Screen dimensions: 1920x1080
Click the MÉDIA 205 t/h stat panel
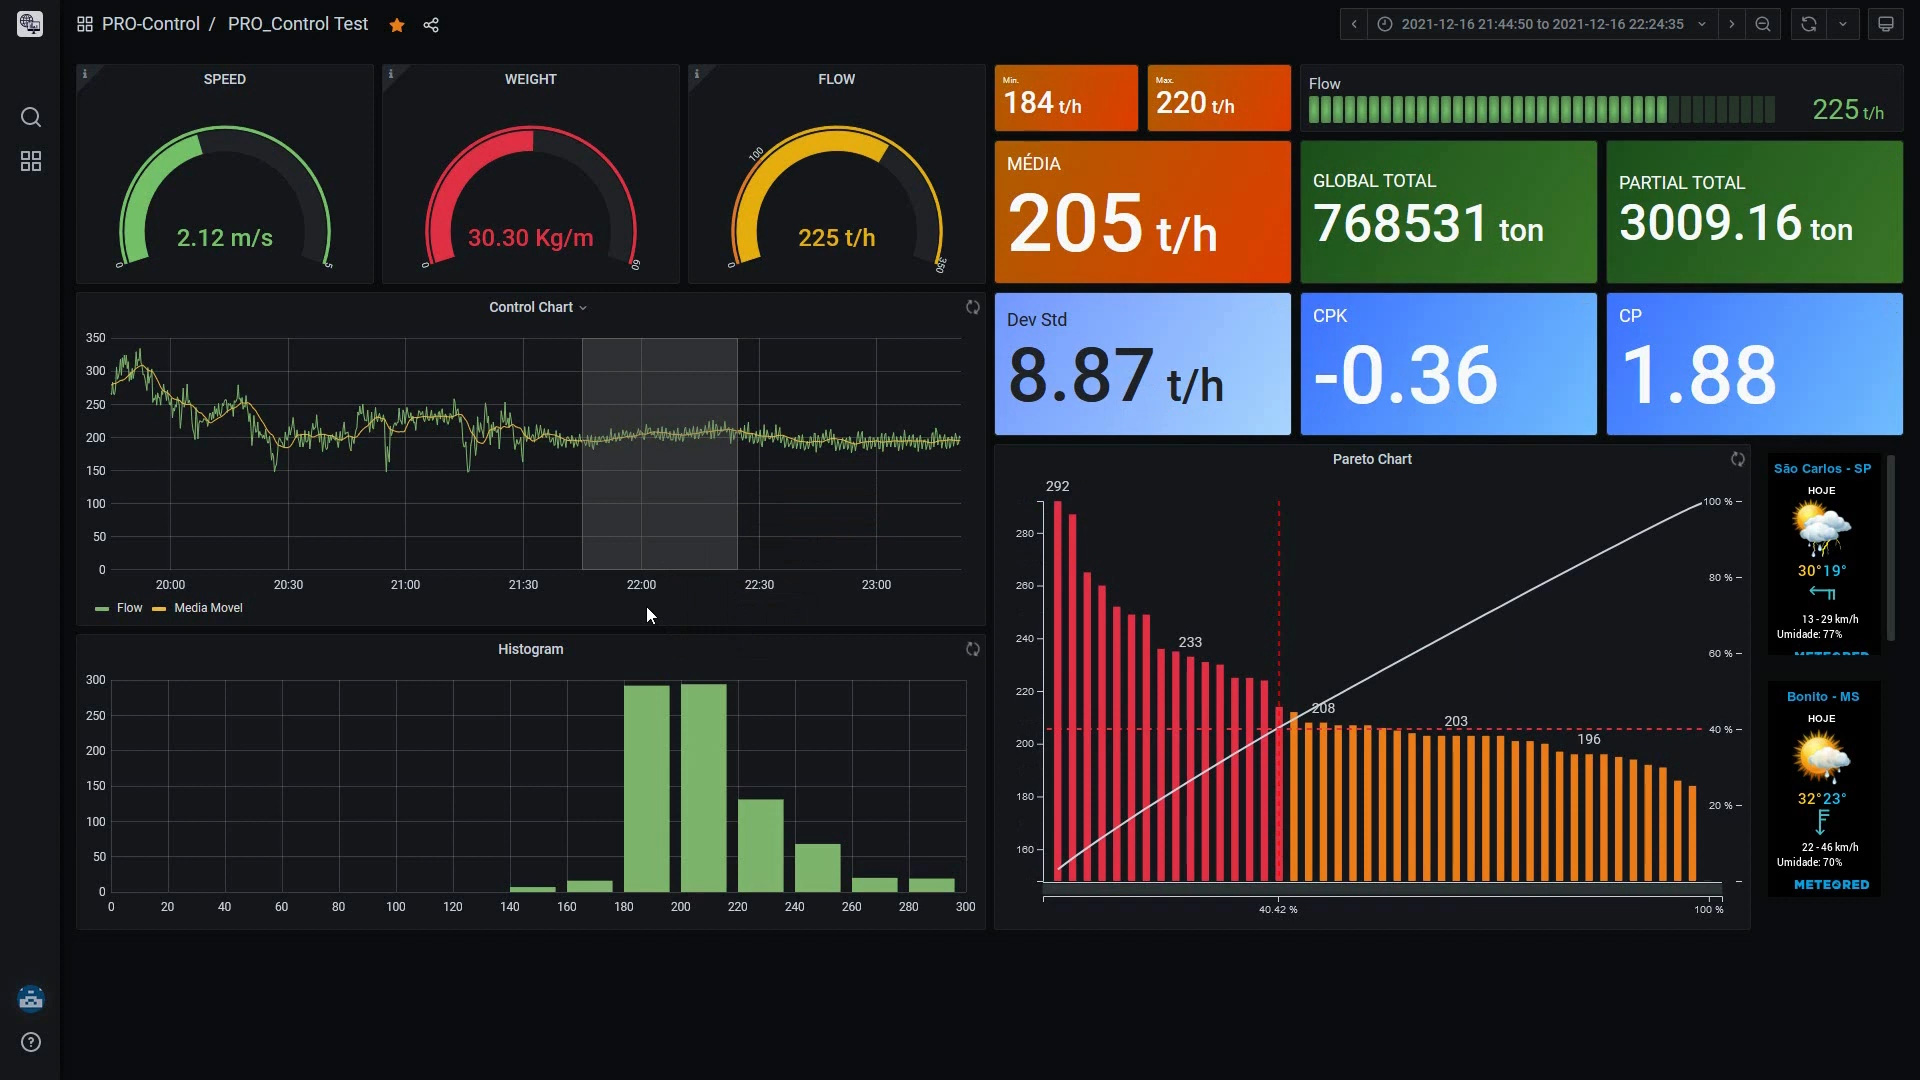pyautogui.click(x=1143, y=212)
